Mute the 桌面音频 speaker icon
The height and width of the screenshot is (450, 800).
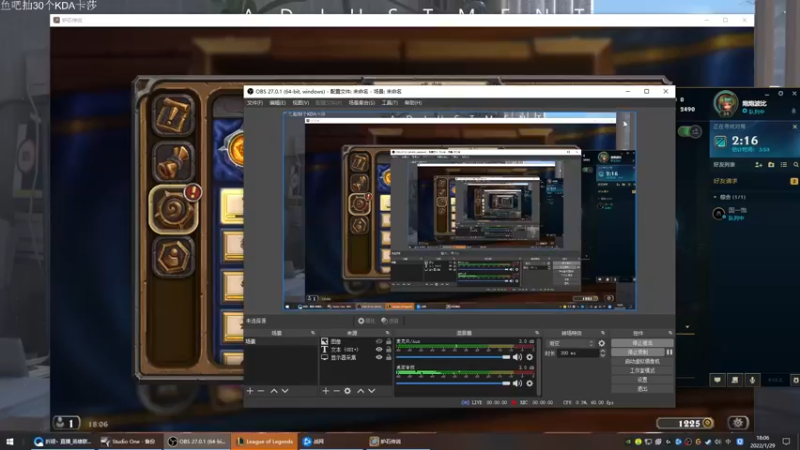(517, 383)
